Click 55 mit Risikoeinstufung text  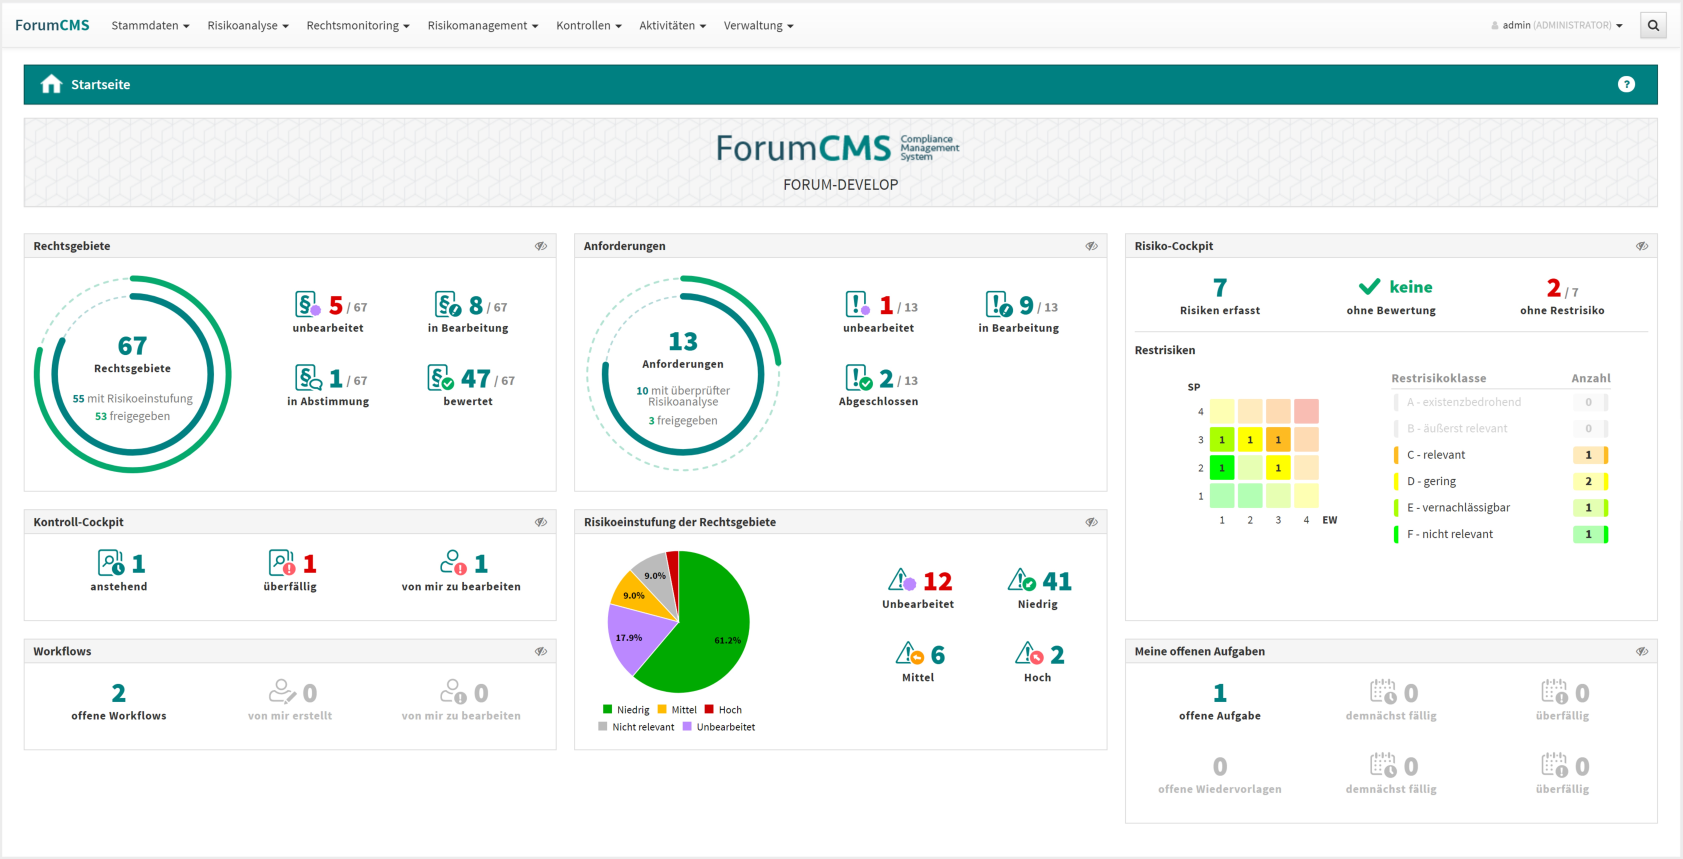pos(132,398)
